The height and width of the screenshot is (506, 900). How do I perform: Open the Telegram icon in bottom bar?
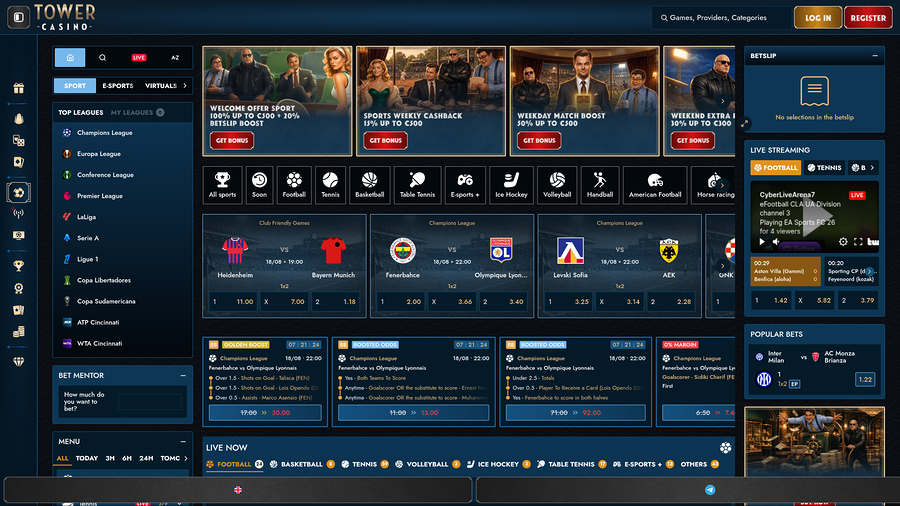tap(710, 490)
